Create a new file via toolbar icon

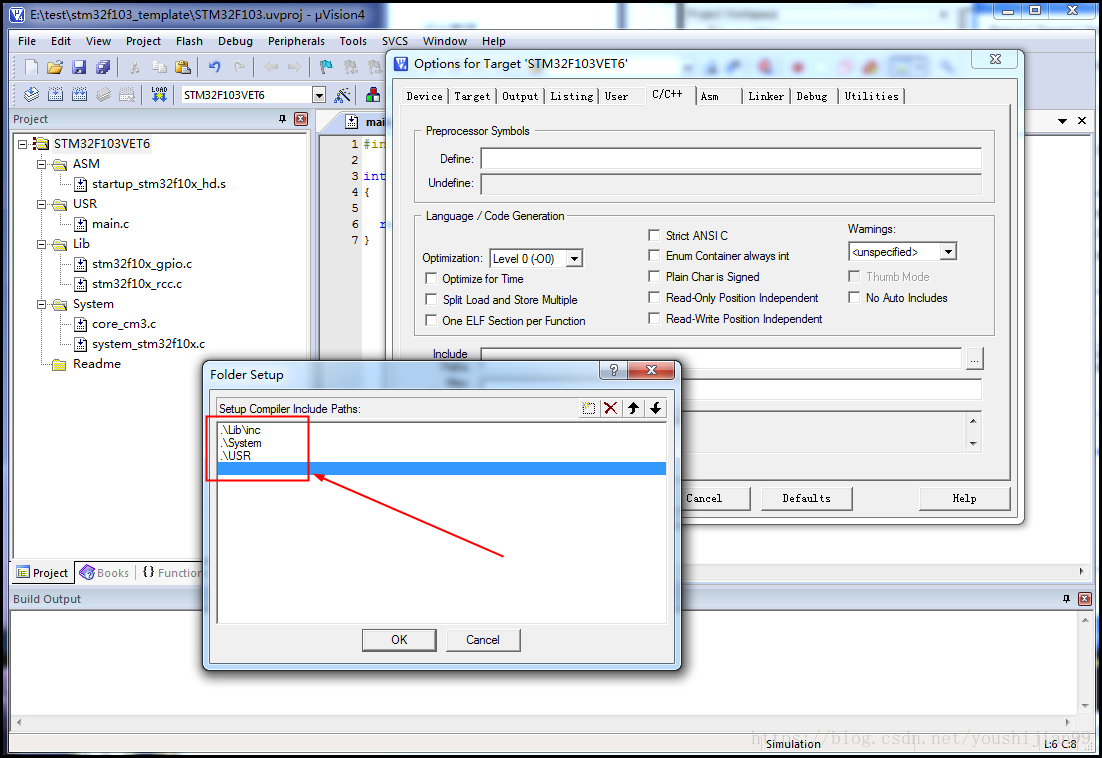31,67
